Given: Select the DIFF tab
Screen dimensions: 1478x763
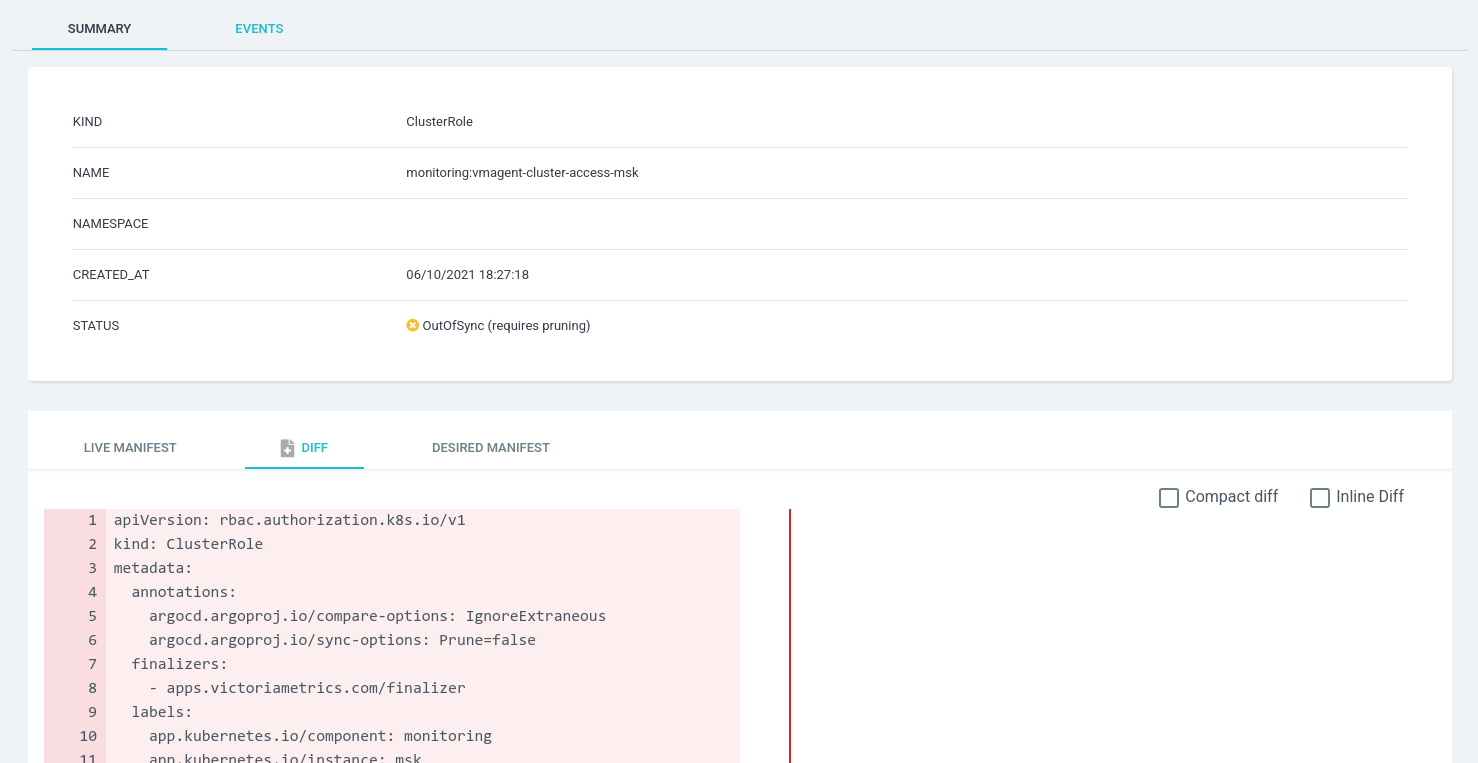Looking at the screenshot, I should point(314,447).
